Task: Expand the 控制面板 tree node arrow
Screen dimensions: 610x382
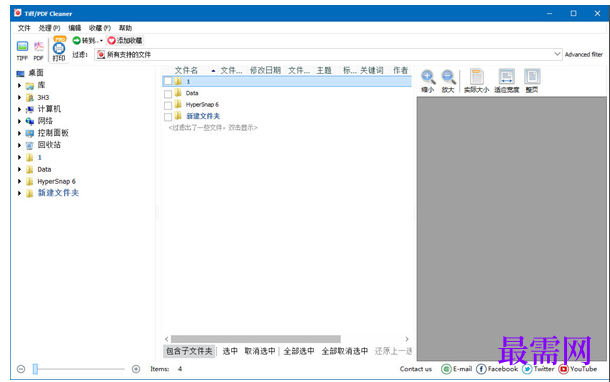Action: 19,133
